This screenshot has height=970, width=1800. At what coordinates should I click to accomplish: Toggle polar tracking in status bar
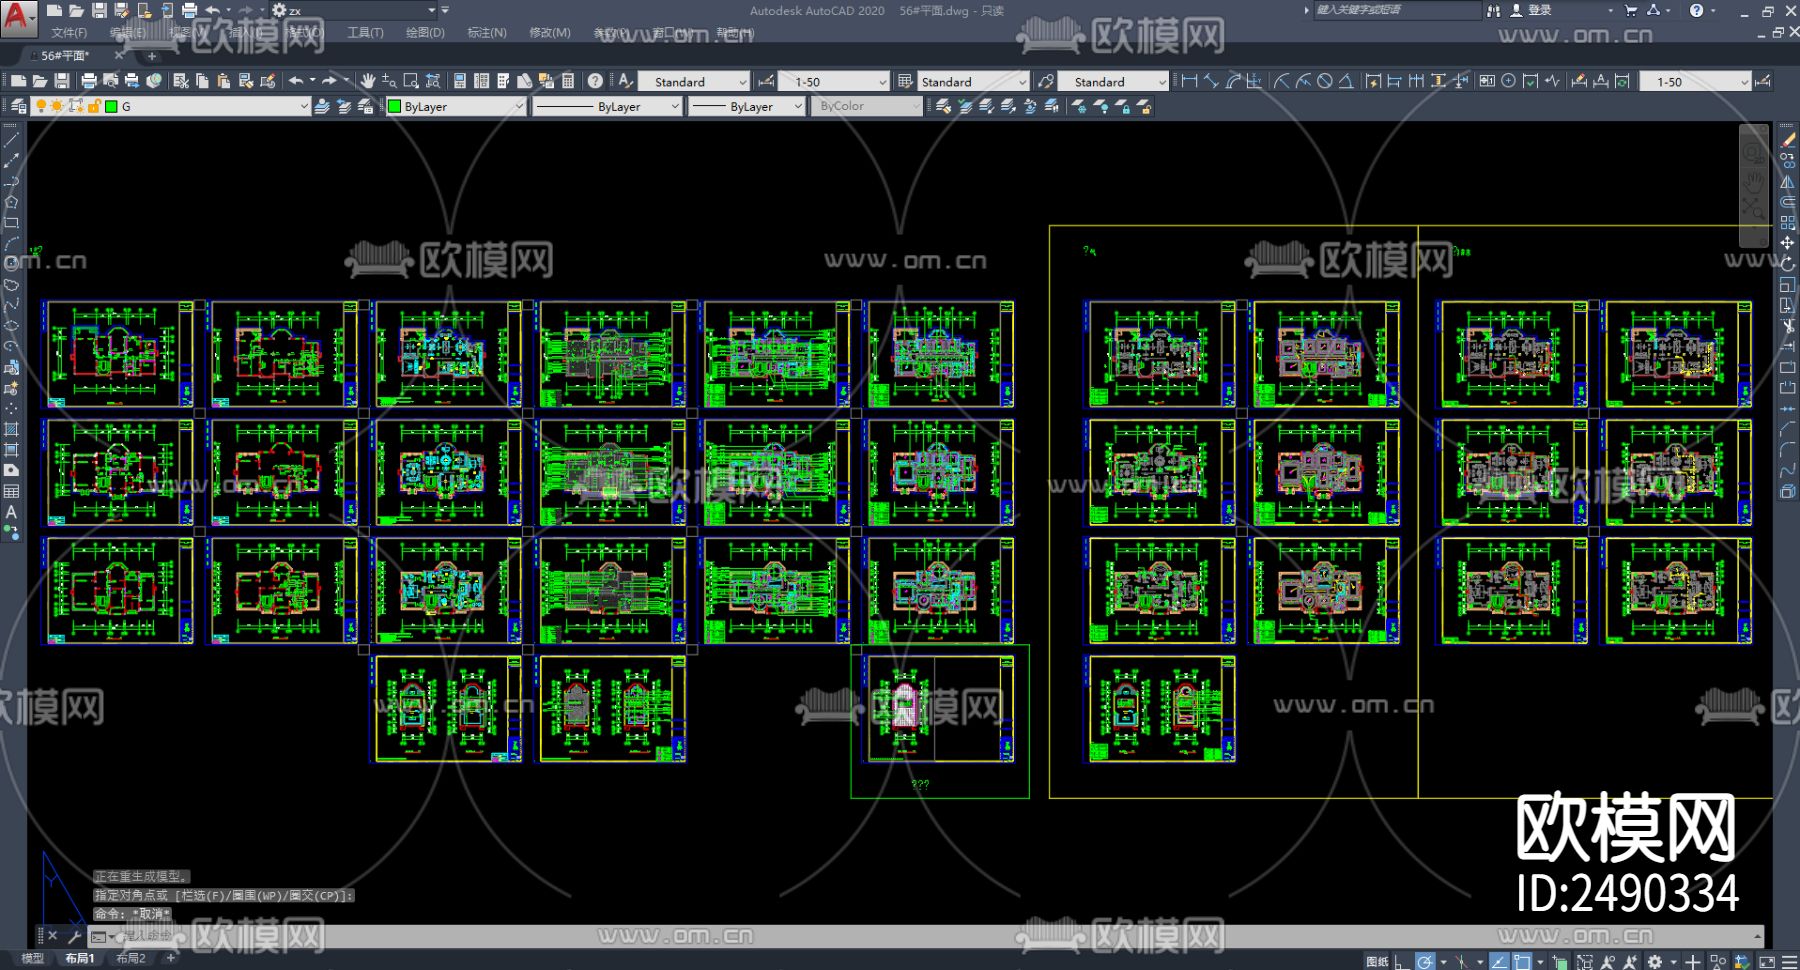point(1425,961)
